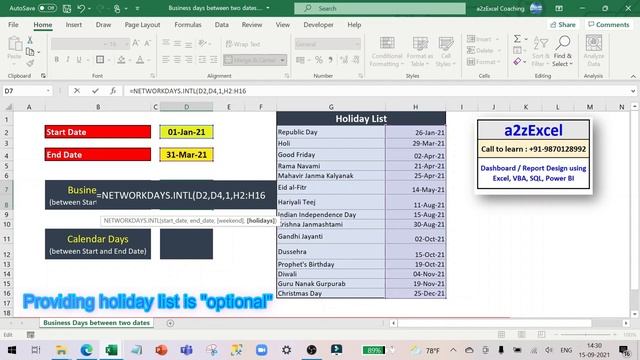This screenshot has height=360, width=640.
Task: Click the Sort & Filter button
Action: pyautogui.click(x=541, y=51)
